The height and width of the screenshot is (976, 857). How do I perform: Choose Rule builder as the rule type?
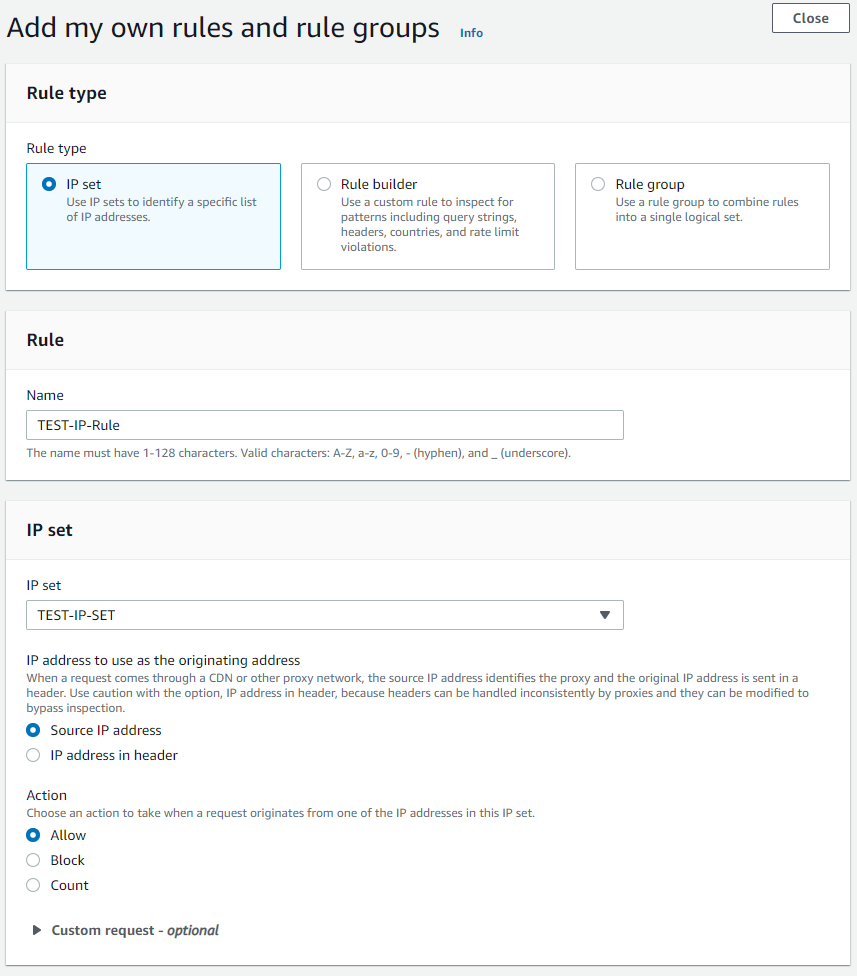tap(324, 185)
